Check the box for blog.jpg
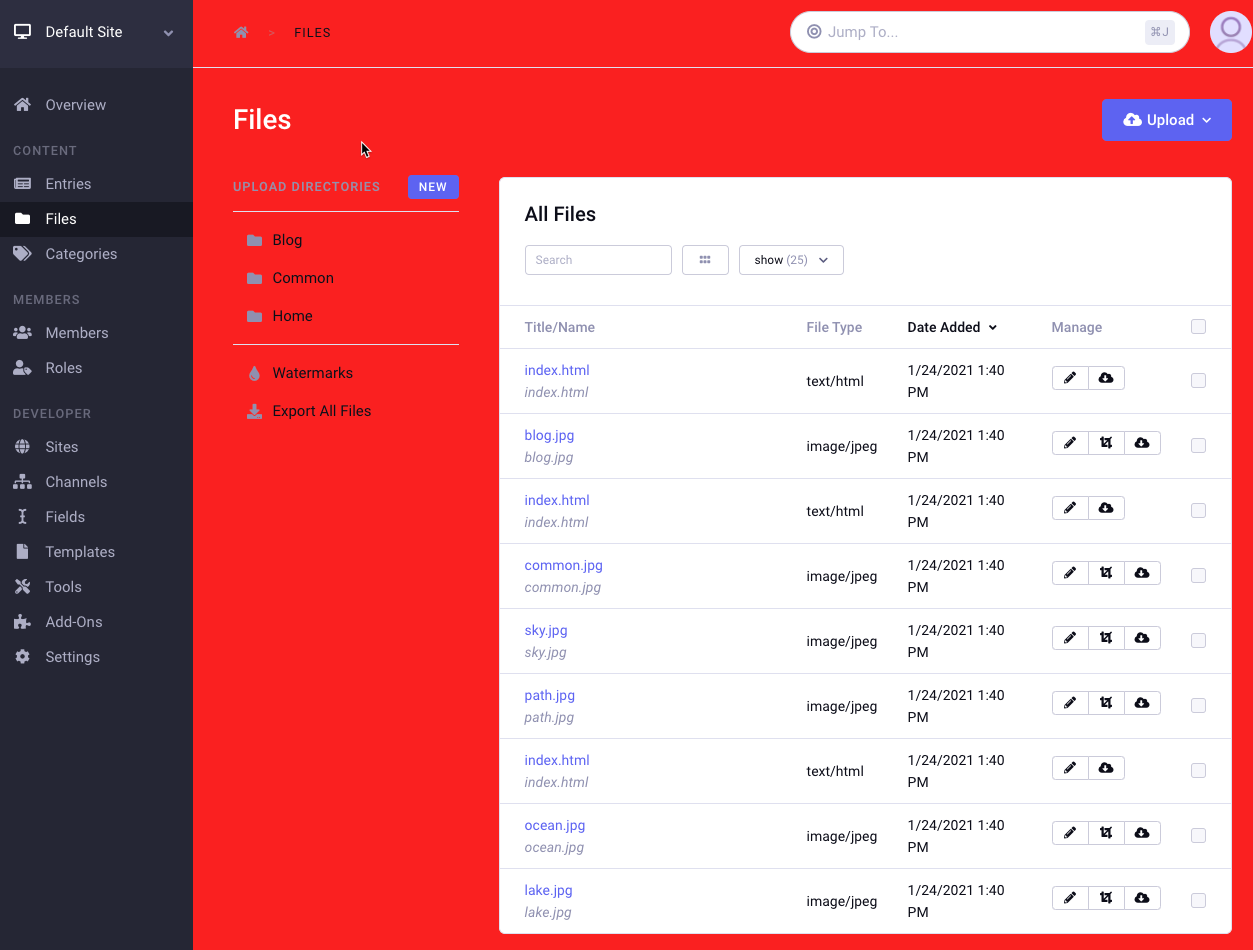Viewport: 1253px width, 950px height. tap(1198, 445)
